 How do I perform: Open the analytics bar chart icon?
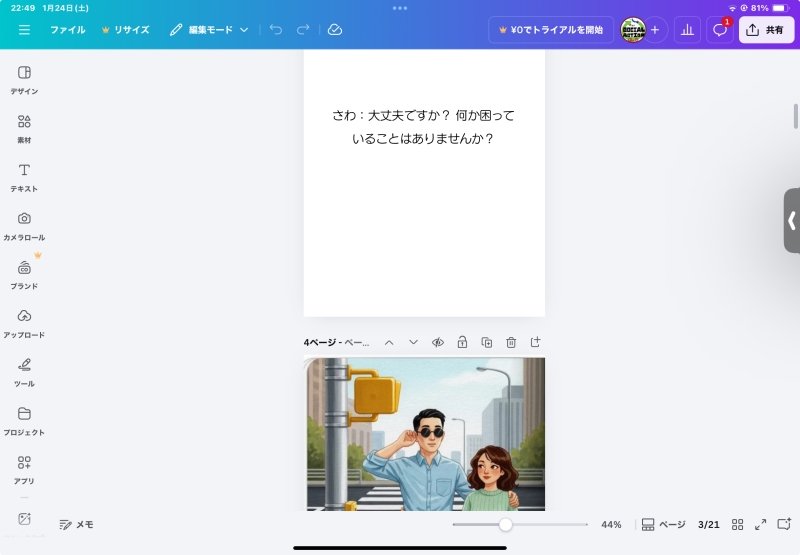pyautogui.click(x=687, y=30)
